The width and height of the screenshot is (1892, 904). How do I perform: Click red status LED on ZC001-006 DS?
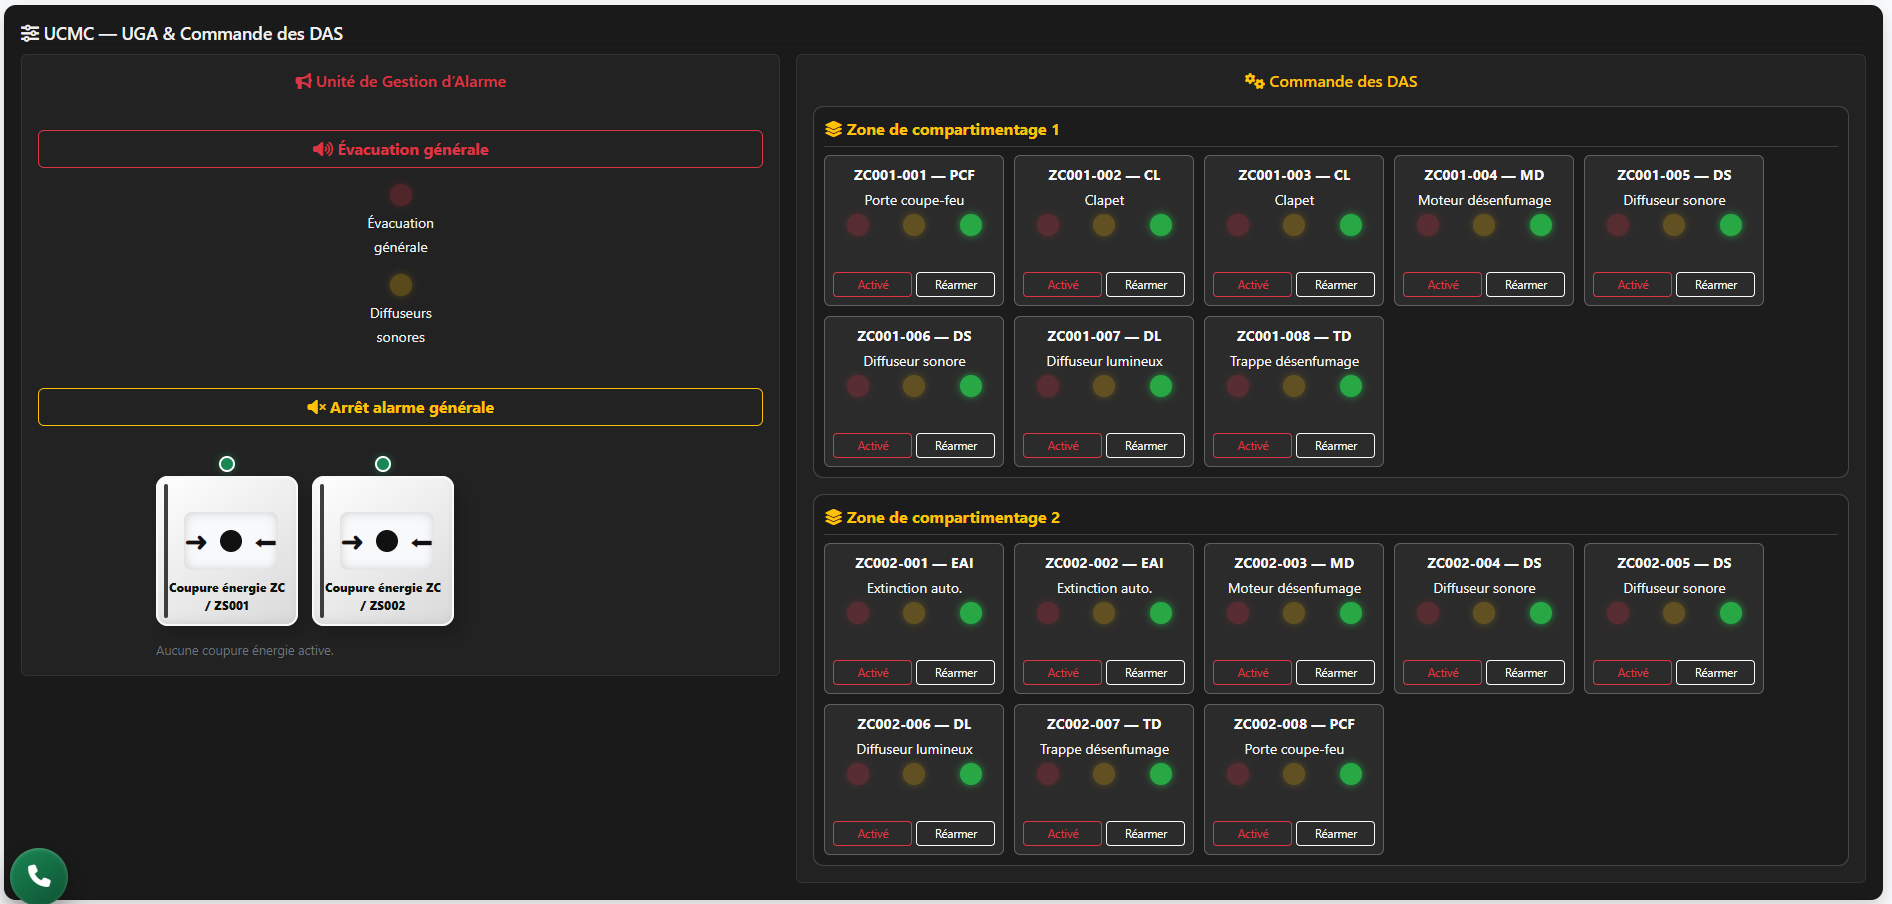(858, 386)
